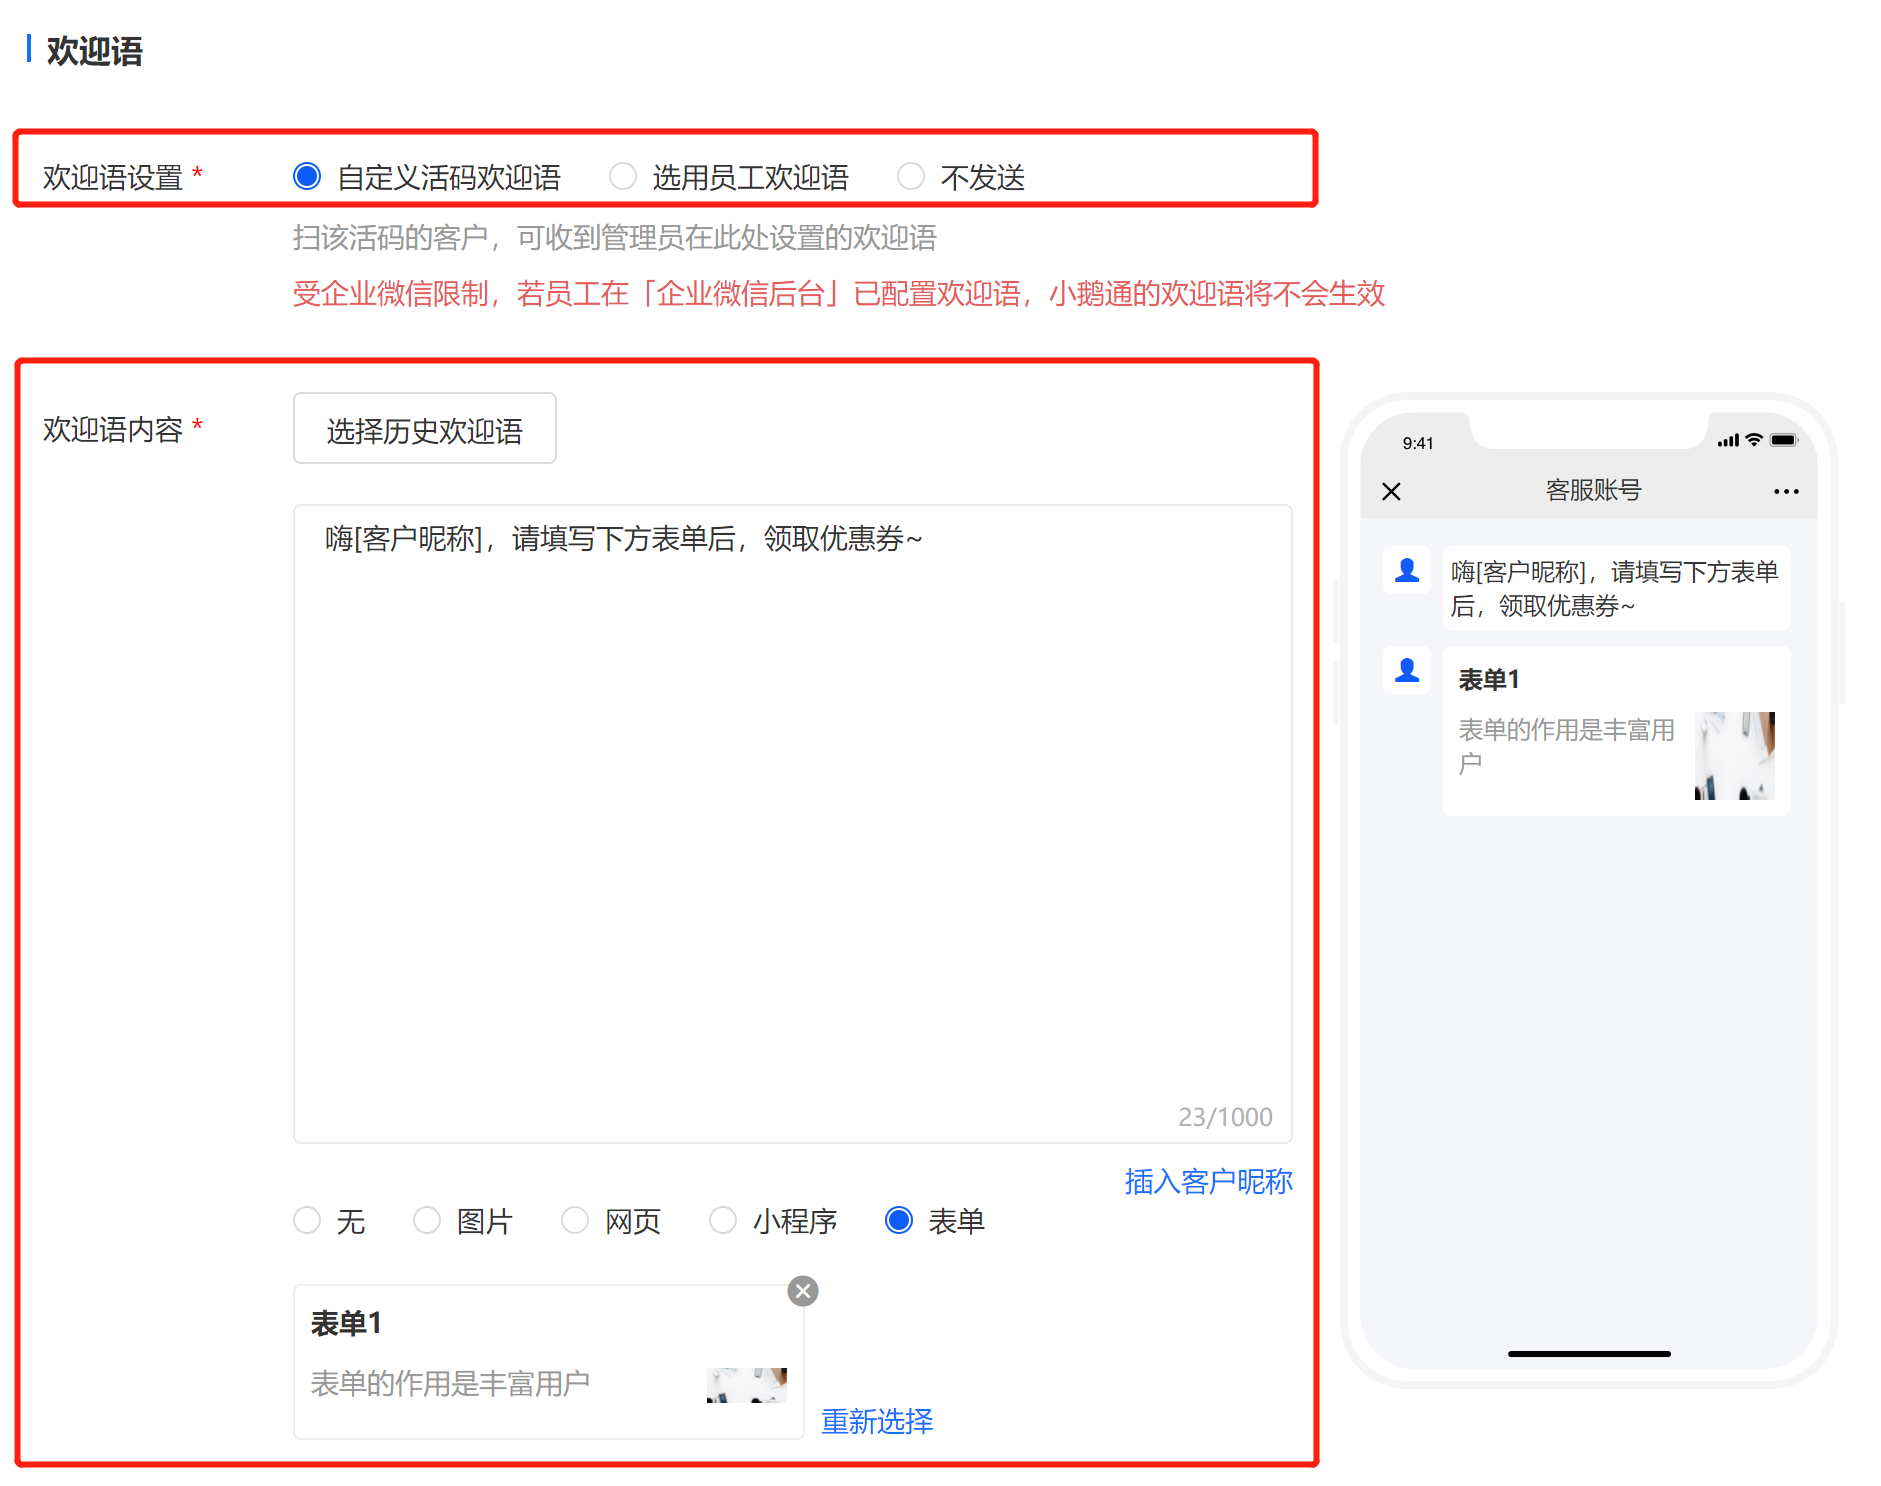Close the phone preview with X icon
Screen dimensions: 1881x1486
click(1391, 491)
